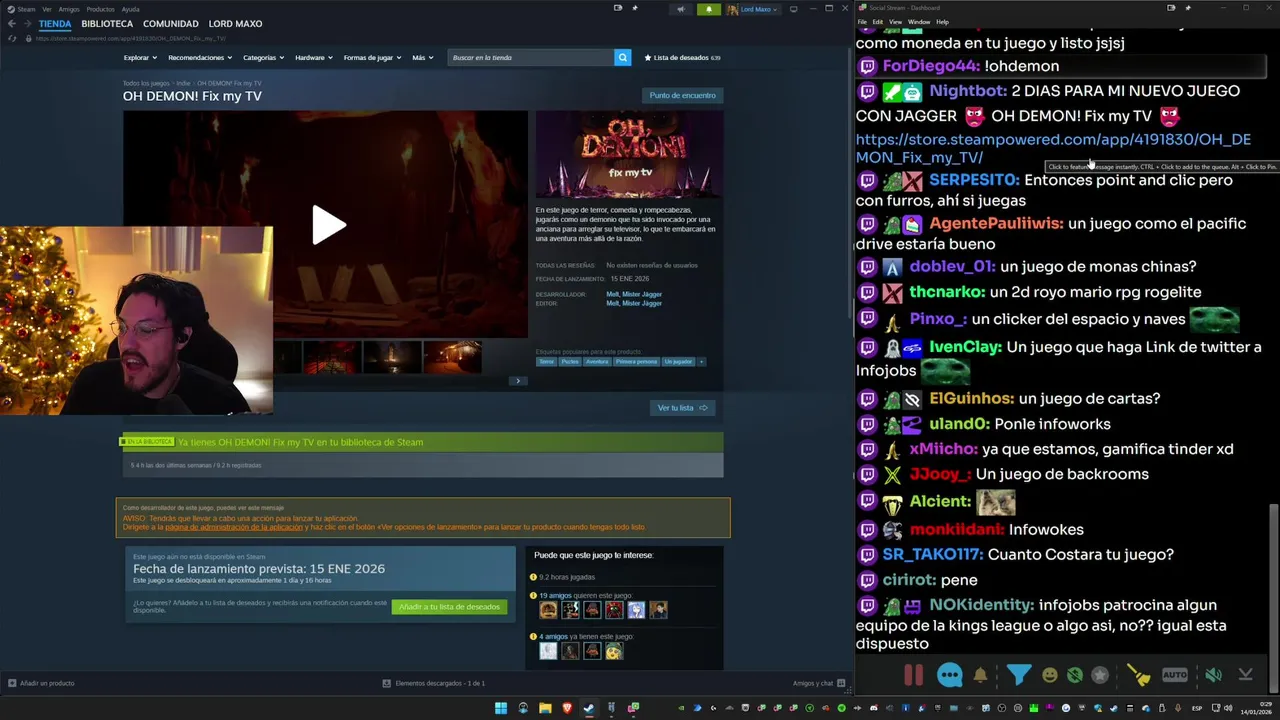Click the store search magnifier button

pyautogui.click(x=622, y=57)
